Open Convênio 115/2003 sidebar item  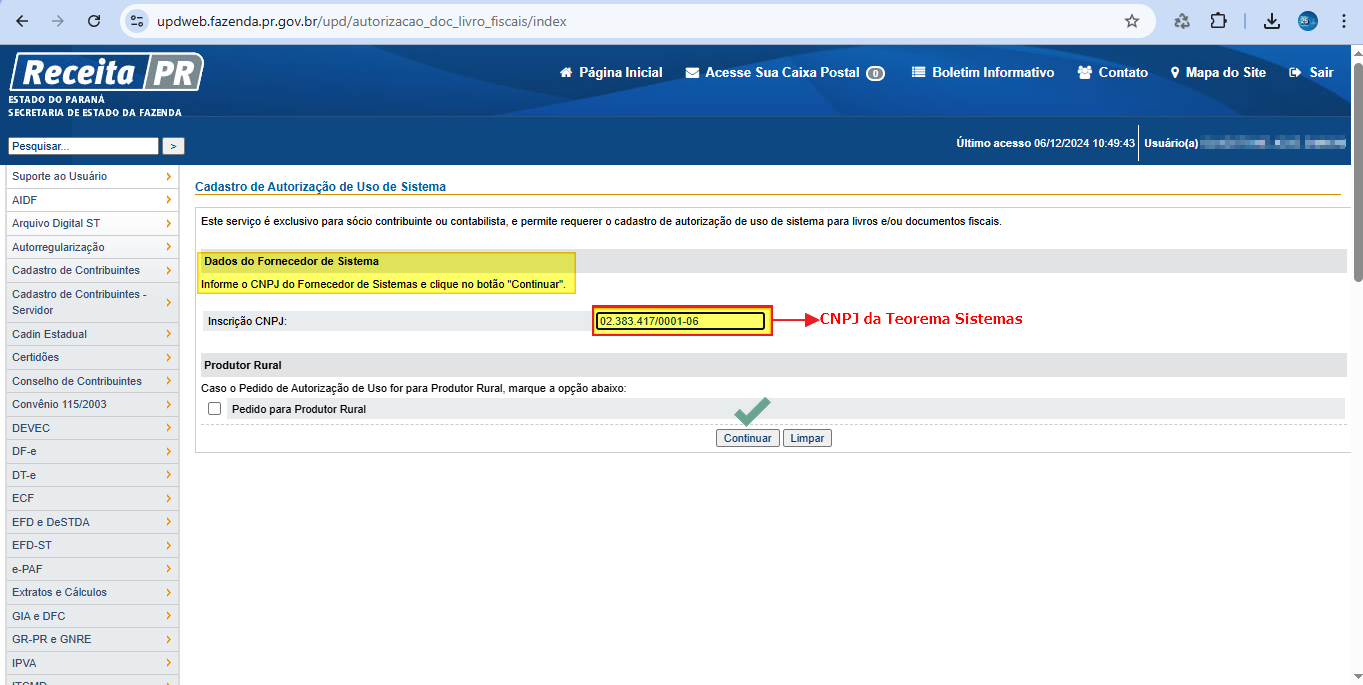pos(92,404)
